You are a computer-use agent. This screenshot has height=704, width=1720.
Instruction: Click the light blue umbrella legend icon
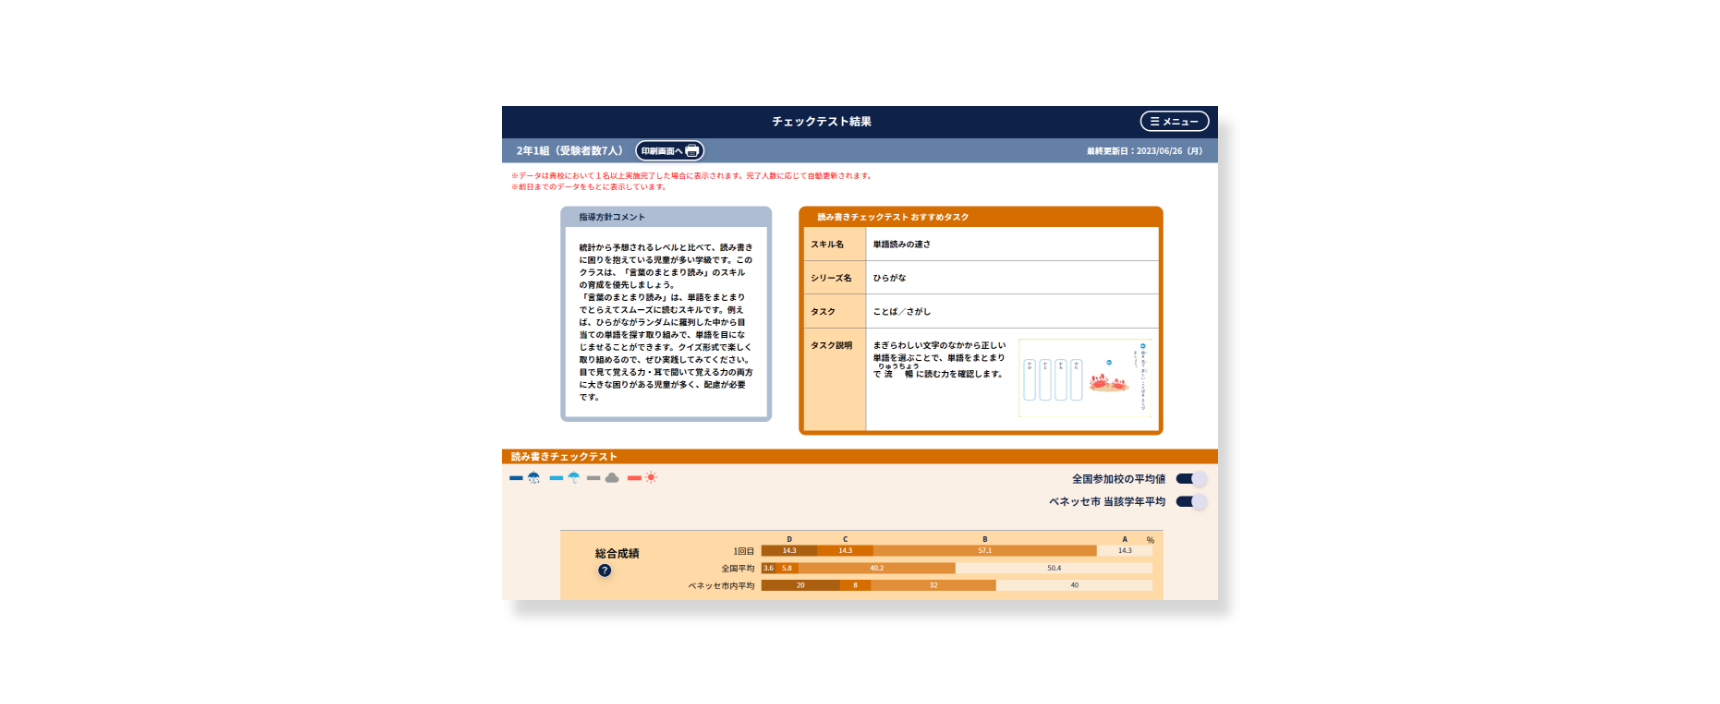(574, 478)
